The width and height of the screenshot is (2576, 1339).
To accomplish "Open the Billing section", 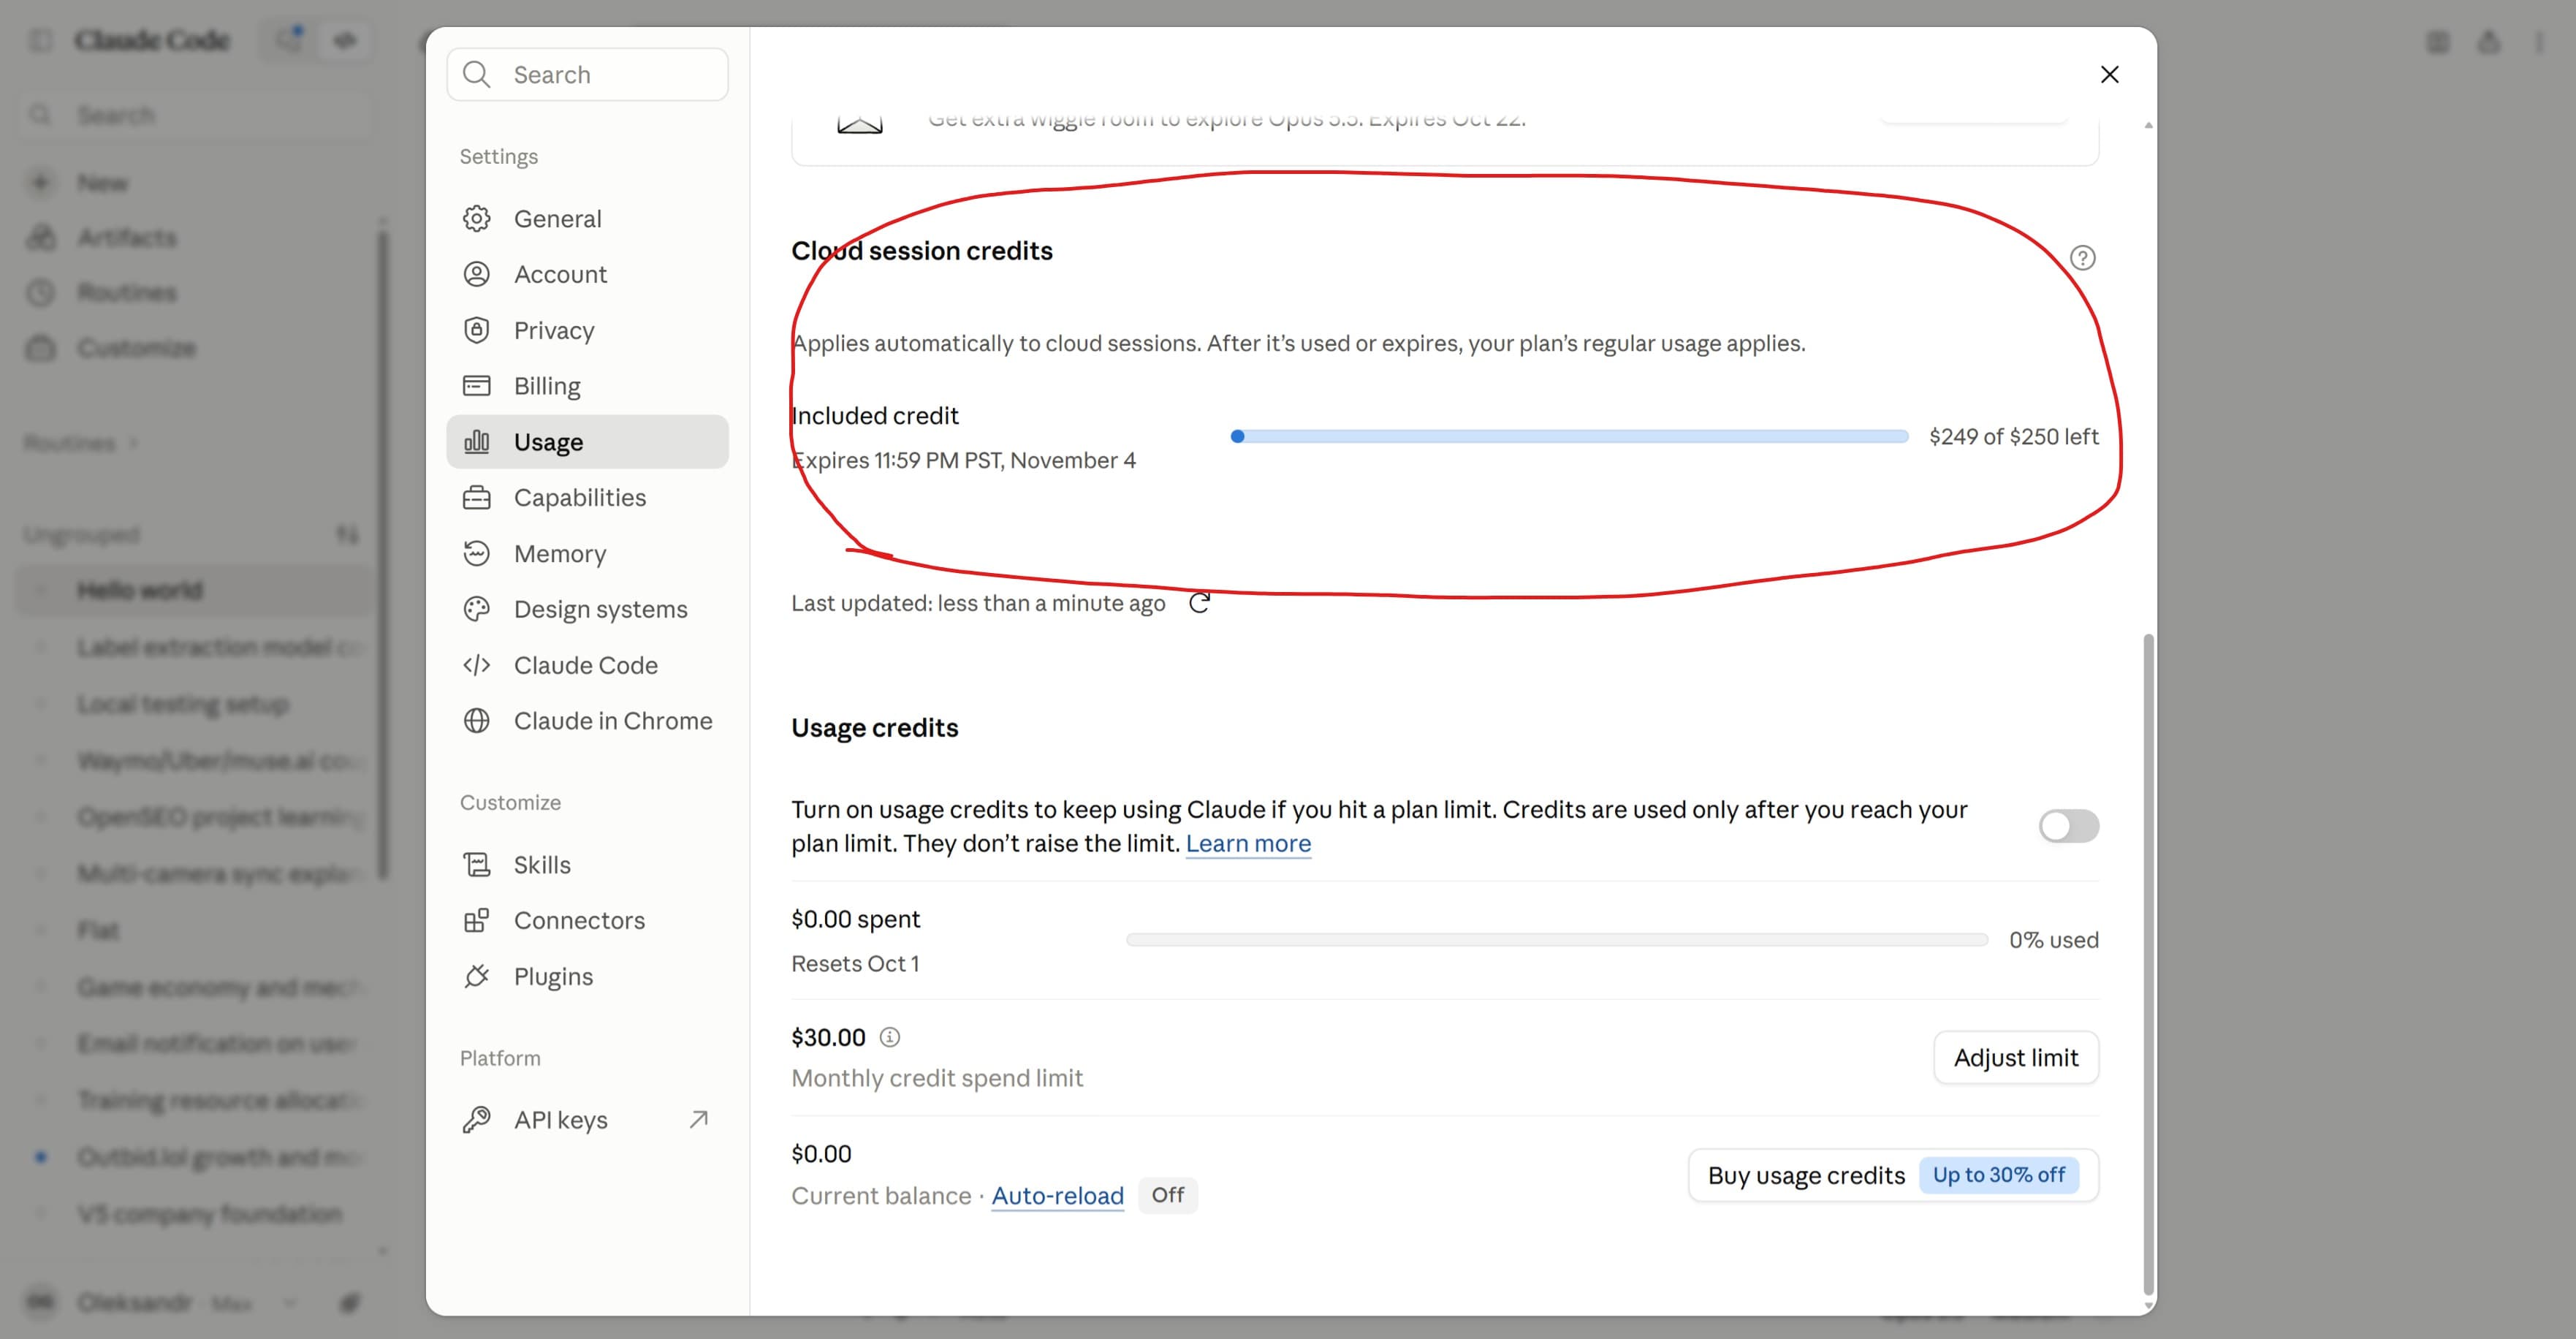I will pyautogui.click(x=587, y=386).
